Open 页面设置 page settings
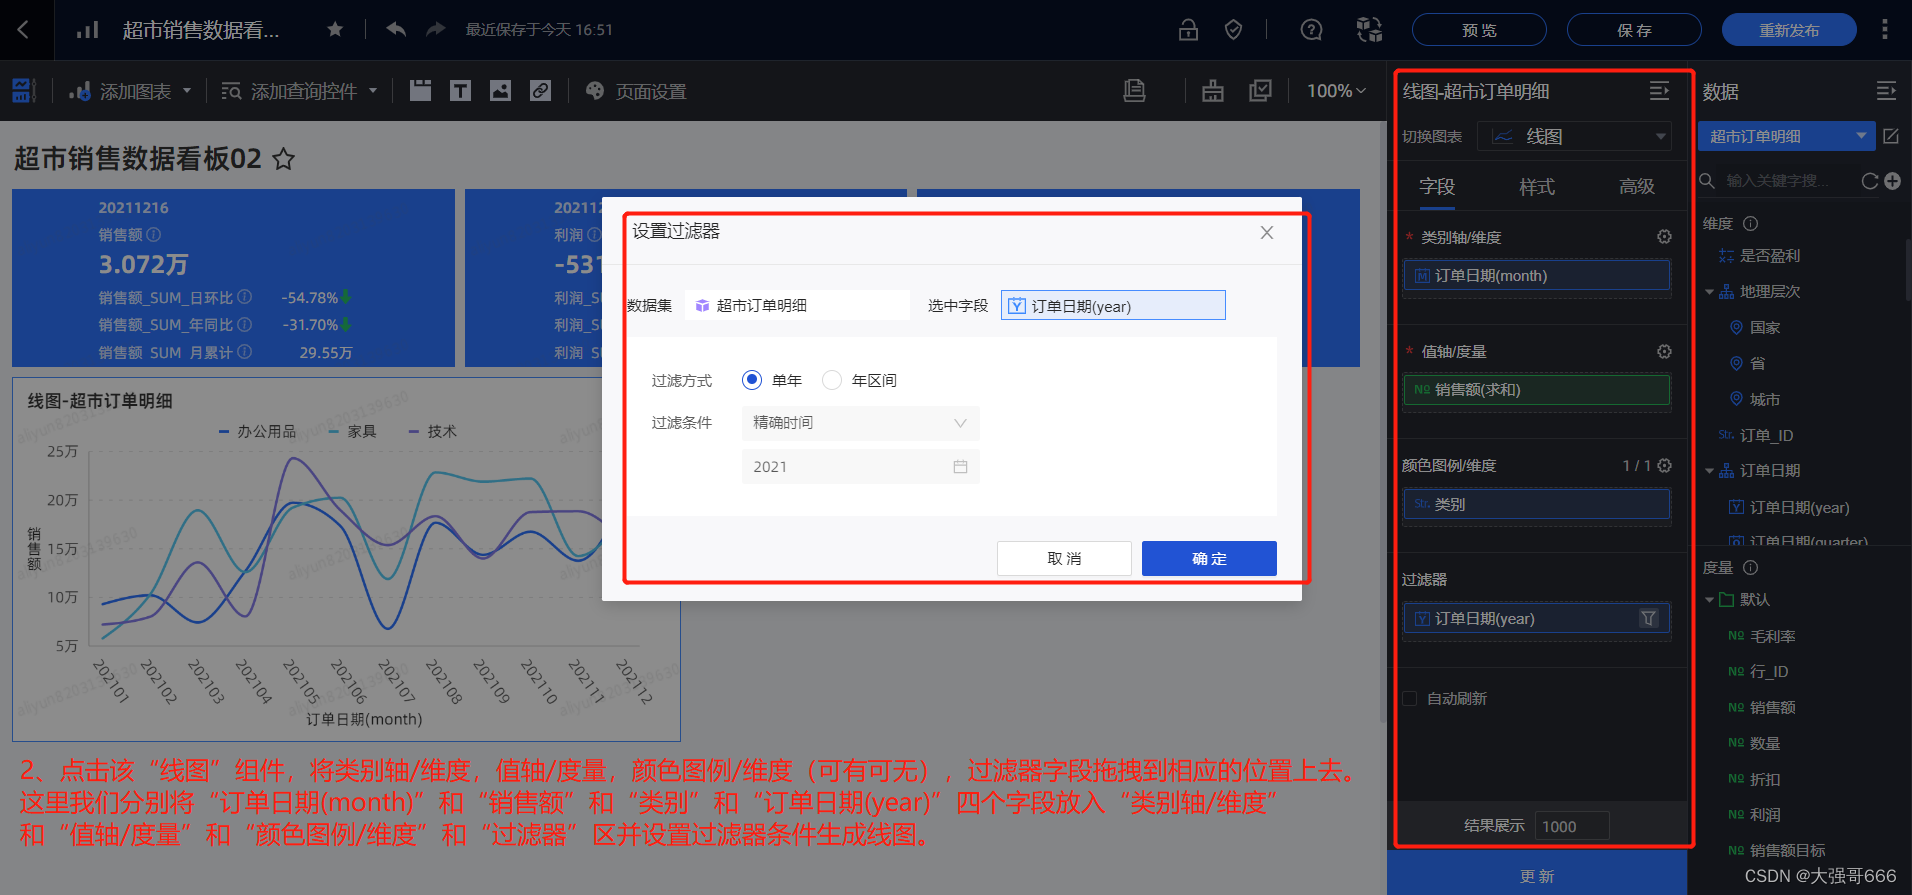Image resolution: width=1912 pixels, height=895 pixels. pyautogui.click(x=636, y=91)
